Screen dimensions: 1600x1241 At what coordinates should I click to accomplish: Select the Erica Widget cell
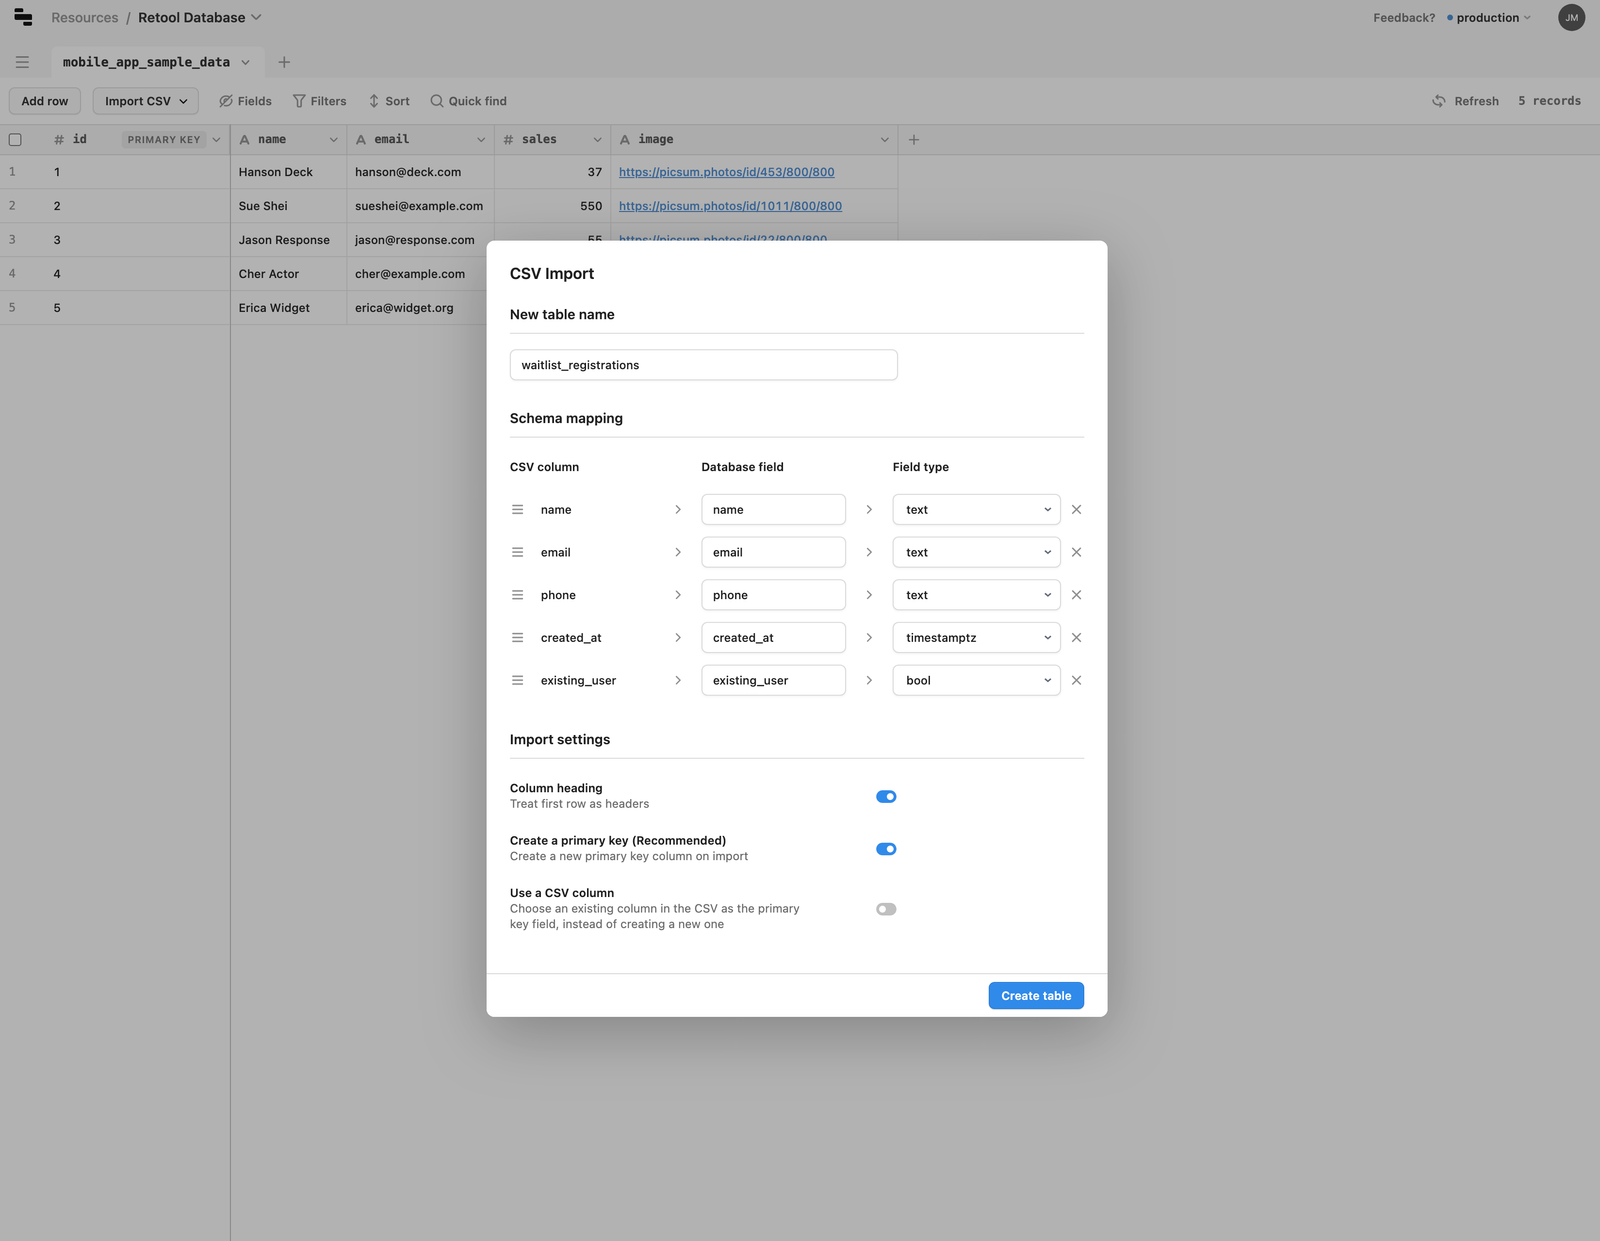[x=288, y=308]
